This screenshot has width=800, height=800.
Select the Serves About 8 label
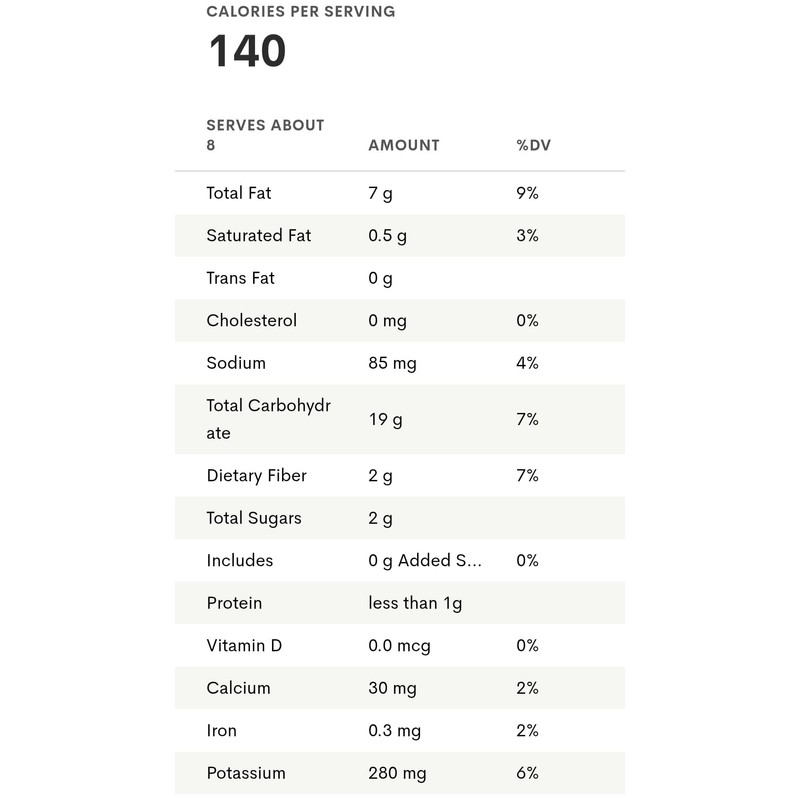pos(265,135)
